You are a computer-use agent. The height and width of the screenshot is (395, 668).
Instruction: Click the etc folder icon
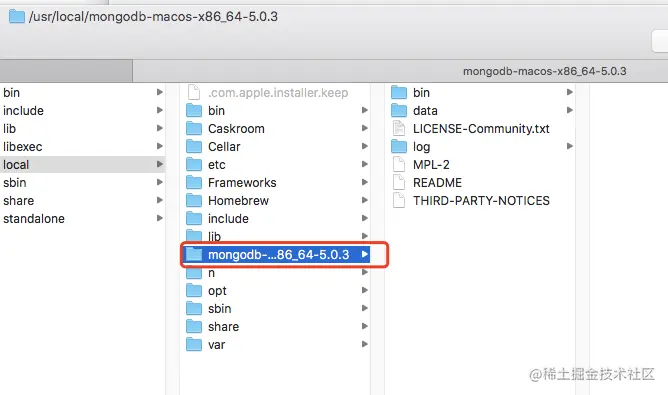[194, 164]
